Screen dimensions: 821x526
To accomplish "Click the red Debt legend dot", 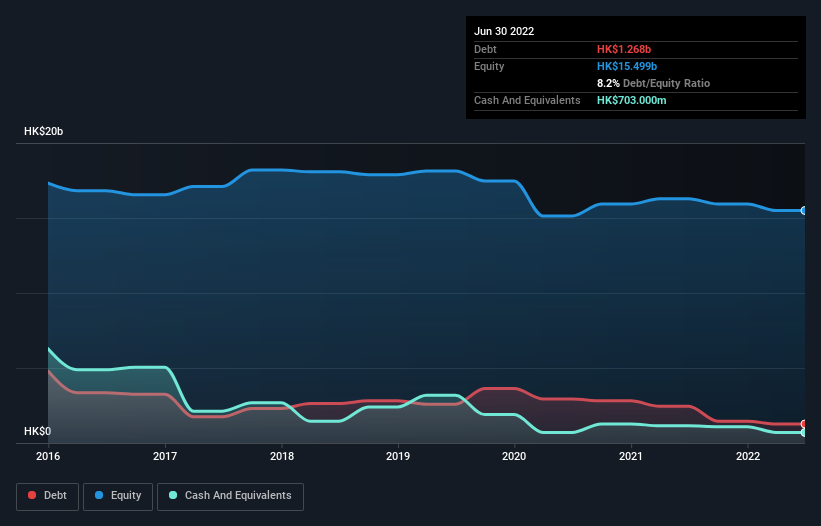I will pyautogui.click(x=32, y=495).
